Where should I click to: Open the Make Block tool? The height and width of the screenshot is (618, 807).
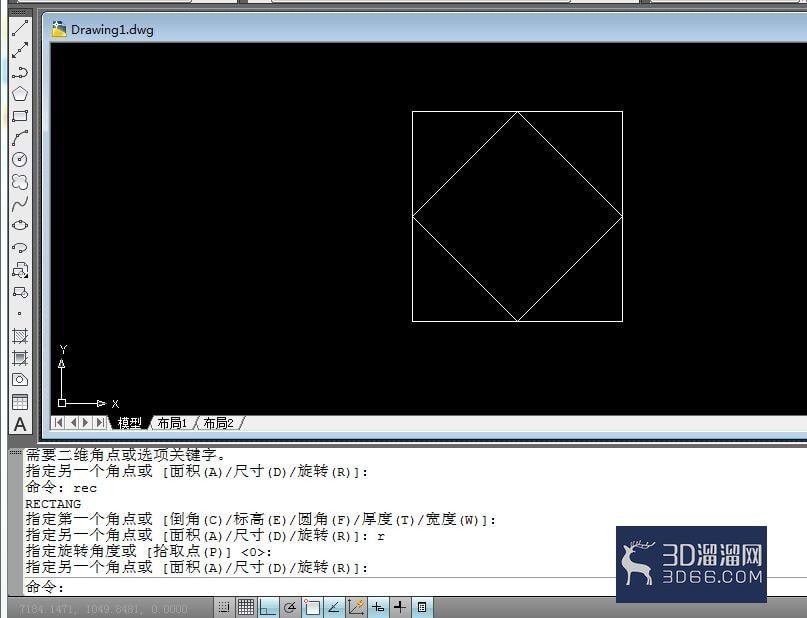pyautogui.click(x=20, y=292)
